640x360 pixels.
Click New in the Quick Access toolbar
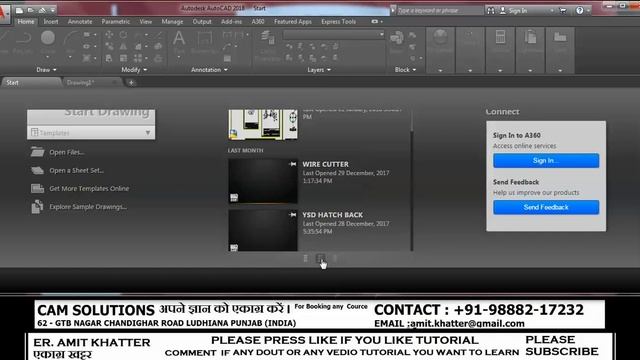pos(19,10)
